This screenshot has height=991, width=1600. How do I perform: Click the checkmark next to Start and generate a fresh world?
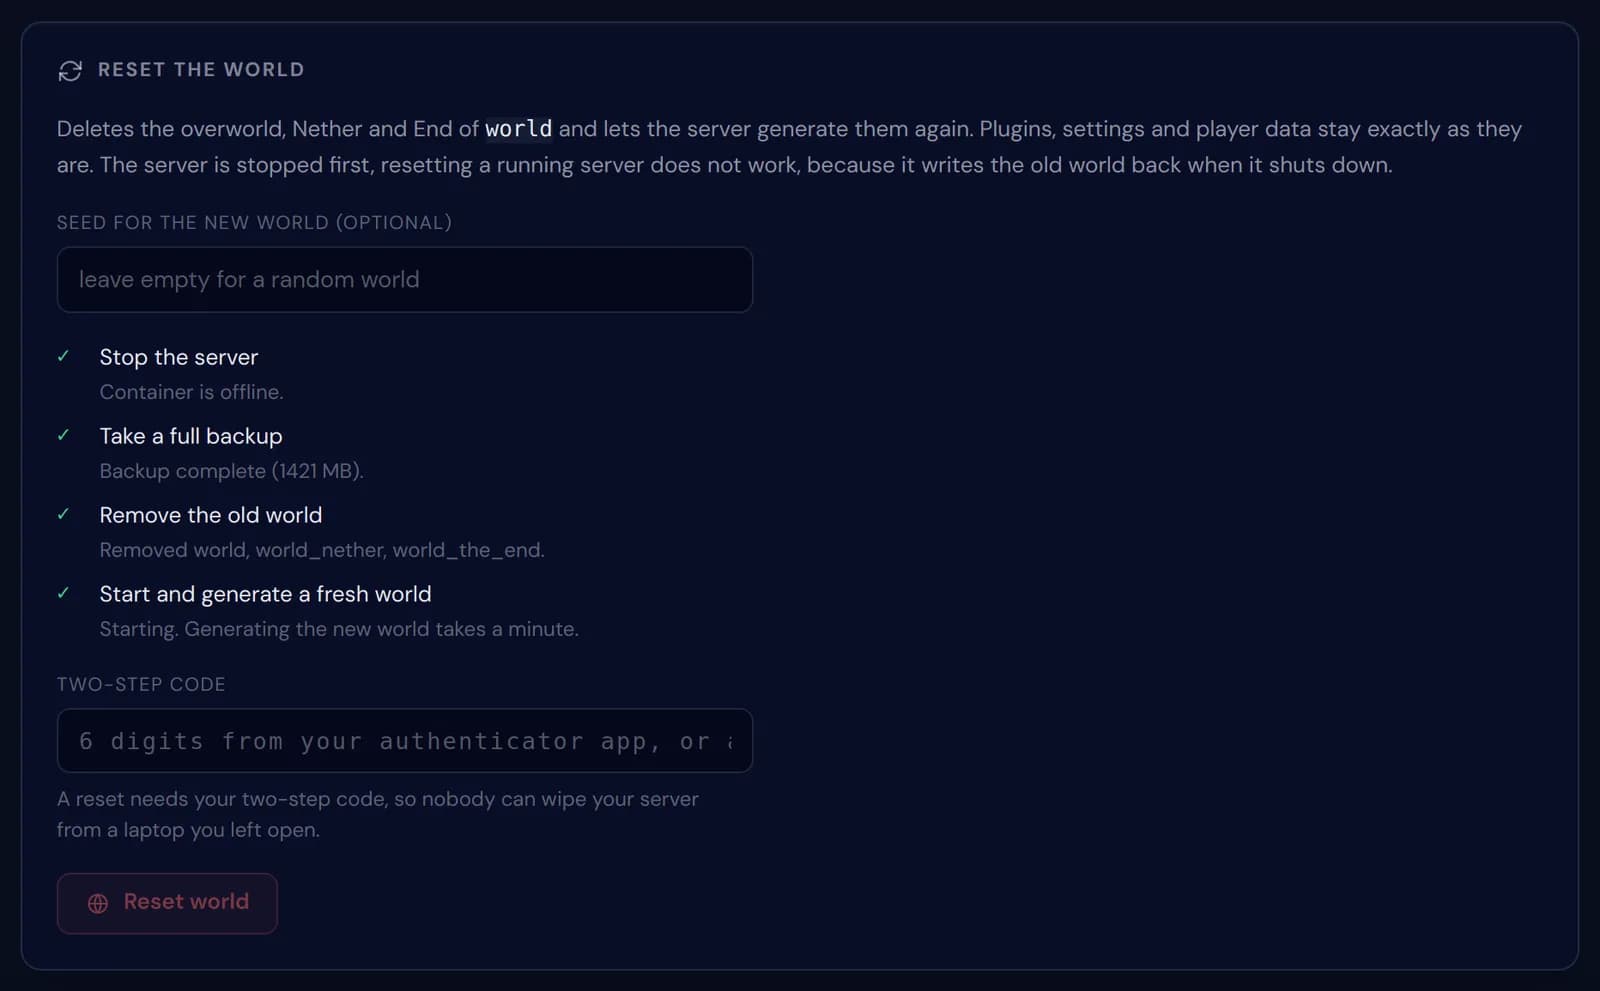click(x=64, y=593)
